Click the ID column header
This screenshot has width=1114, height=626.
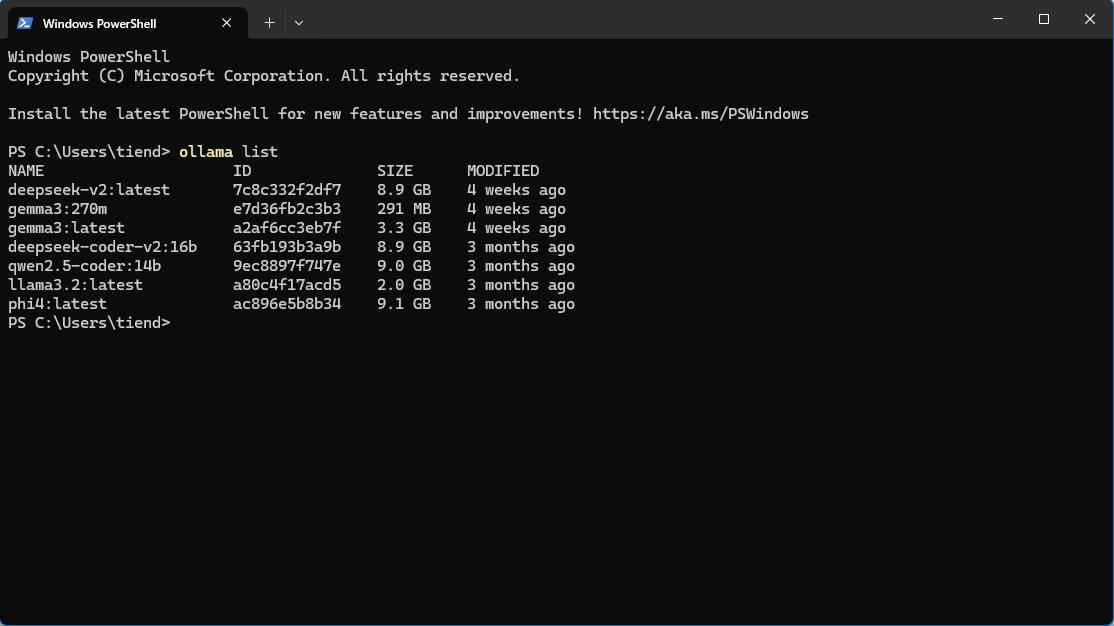[x=242, y=171]
